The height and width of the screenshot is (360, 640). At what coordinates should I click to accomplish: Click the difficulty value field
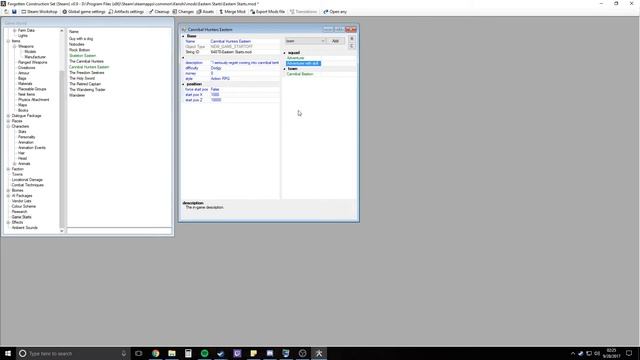(244, 68)
